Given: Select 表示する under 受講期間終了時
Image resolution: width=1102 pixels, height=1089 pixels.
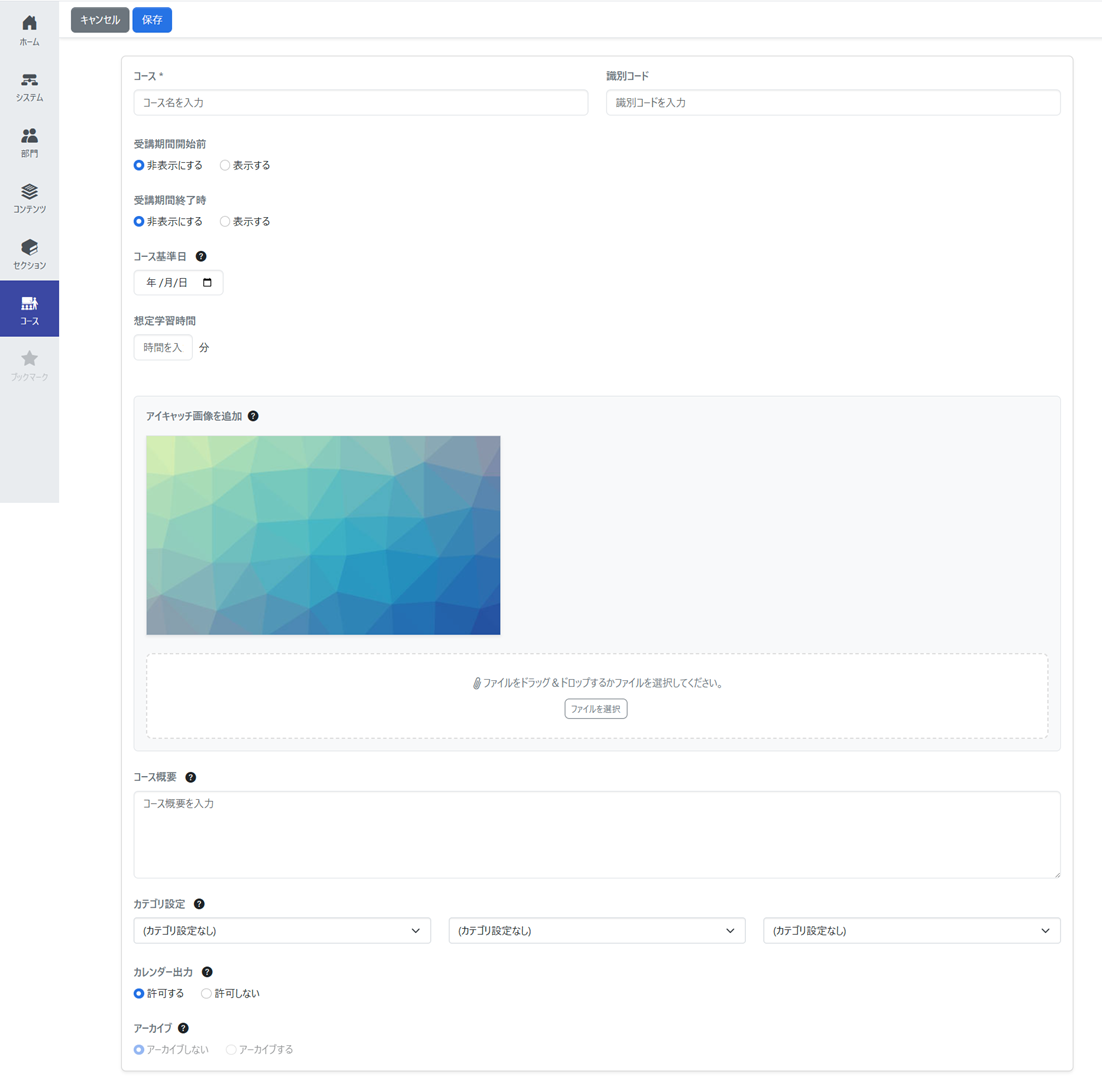Looking at the screenshot, I should [225, 221].
